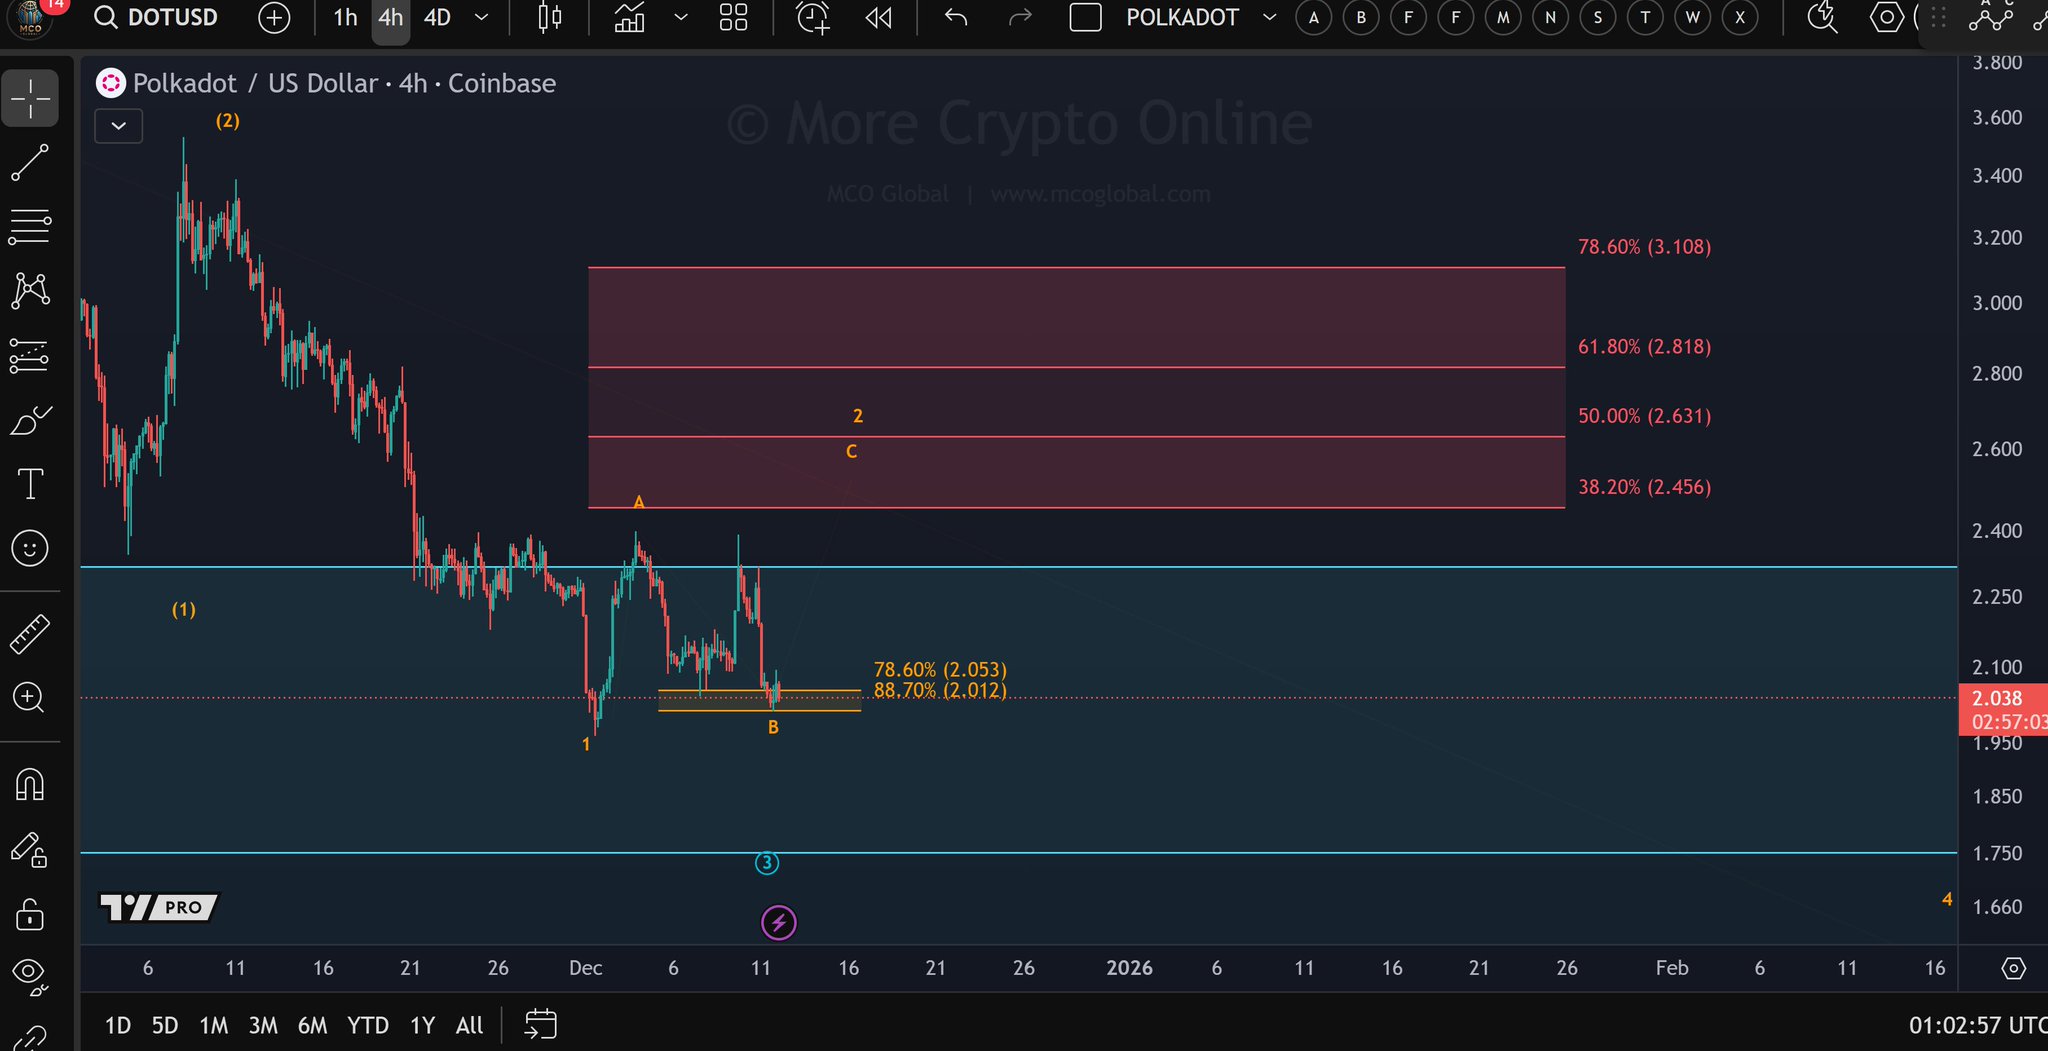This screenshot has width=2048, height=1051.
Task: Select the A quick-access circle button
Action: (x=1314, y=18)
